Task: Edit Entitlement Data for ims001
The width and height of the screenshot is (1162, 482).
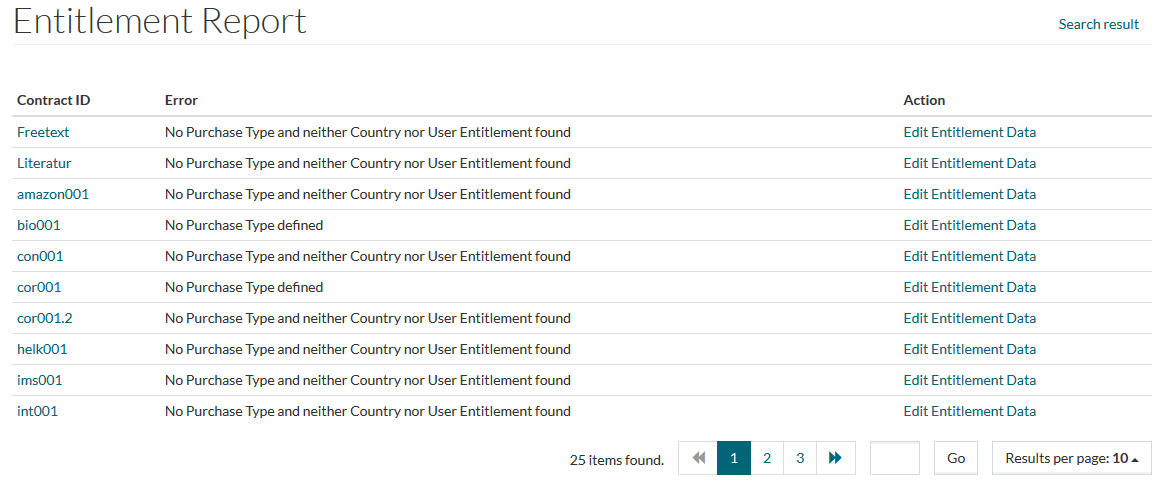Action: 969,380
